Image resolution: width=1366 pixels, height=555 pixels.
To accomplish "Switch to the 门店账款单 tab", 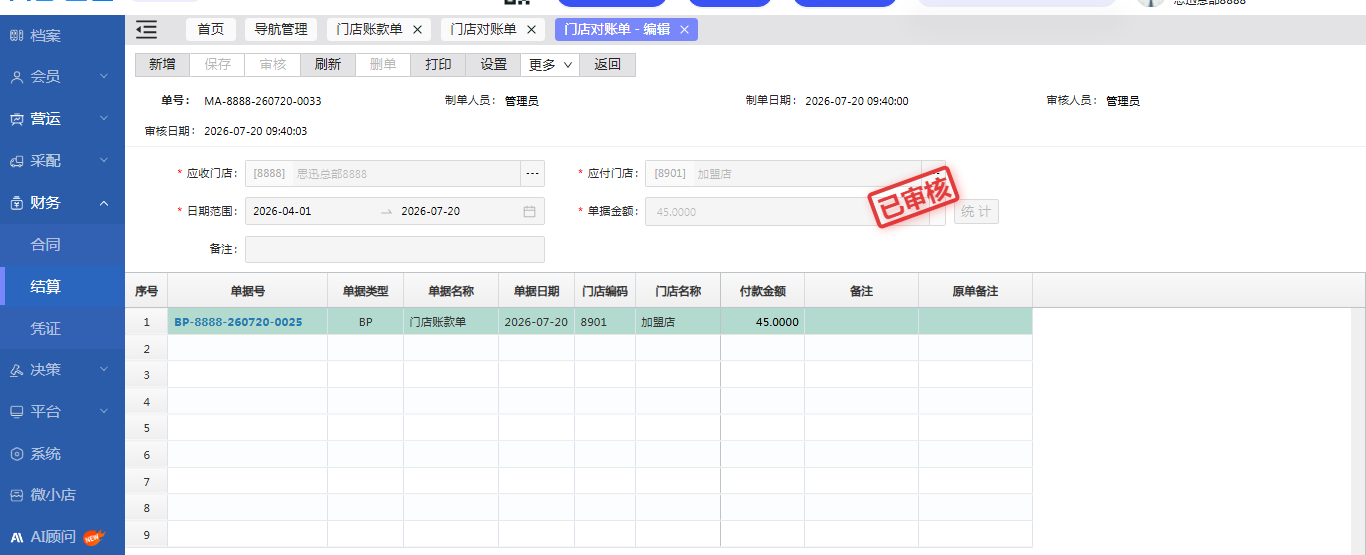I will point(370,30).
